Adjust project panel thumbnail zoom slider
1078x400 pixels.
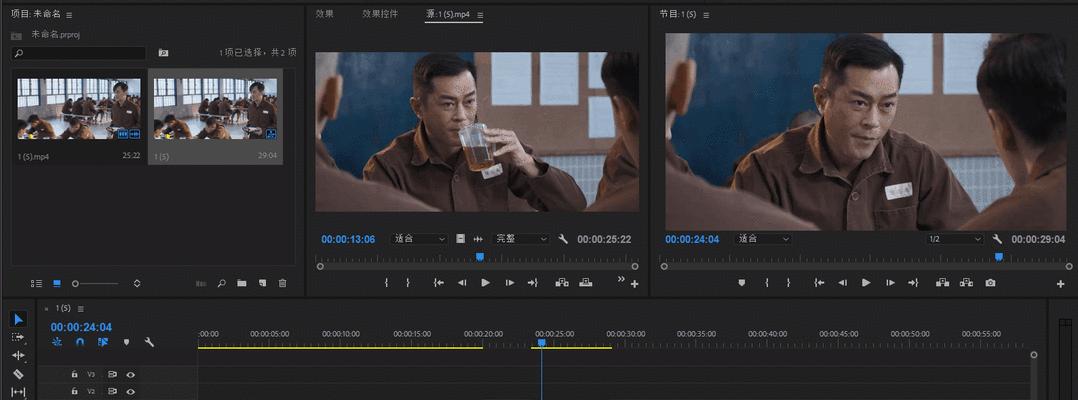96,283
